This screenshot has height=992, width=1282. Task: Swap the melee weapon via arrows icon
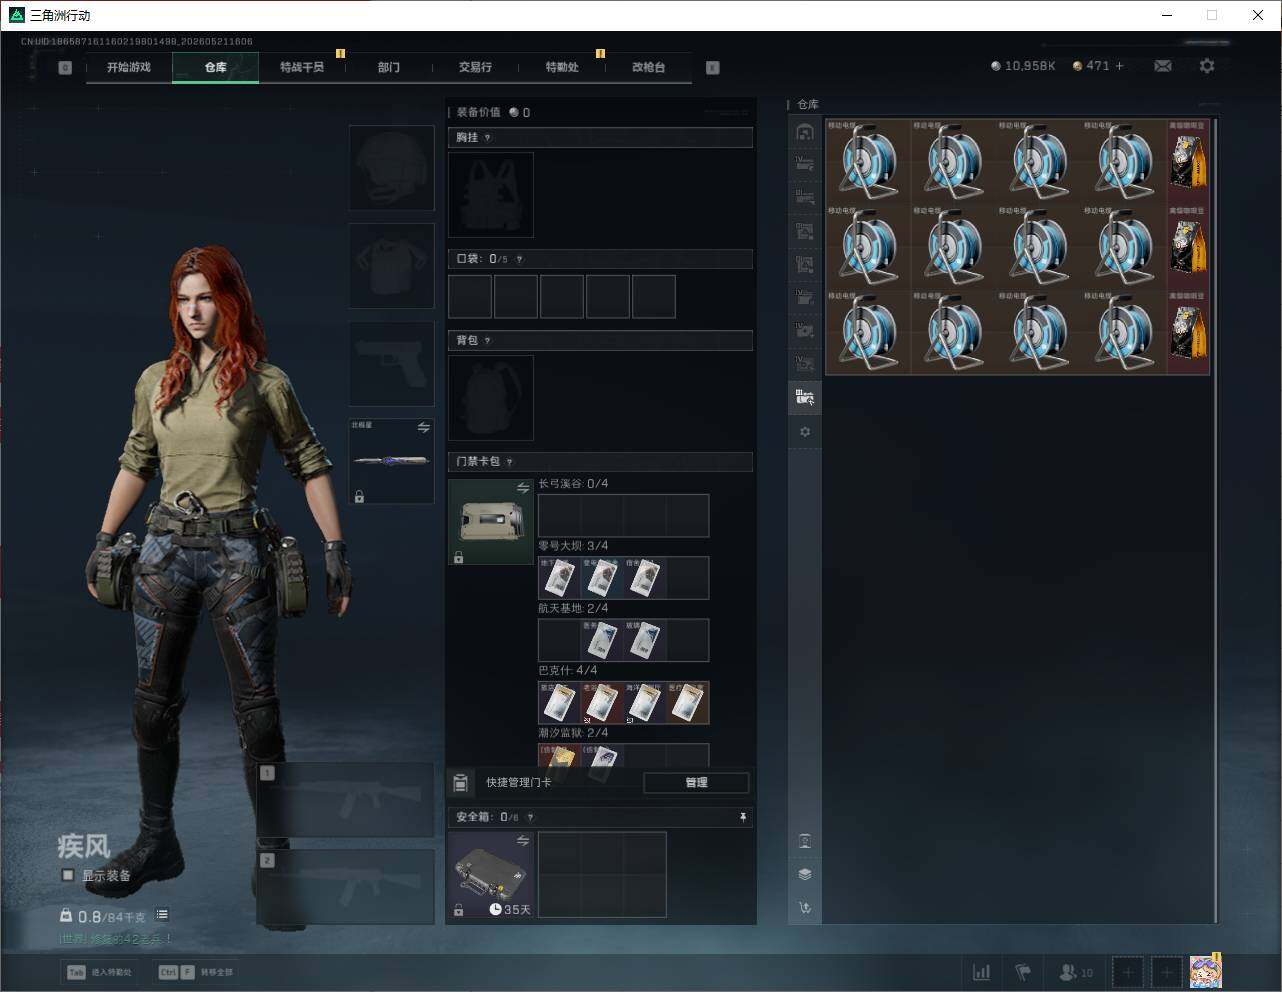point(424,428)
